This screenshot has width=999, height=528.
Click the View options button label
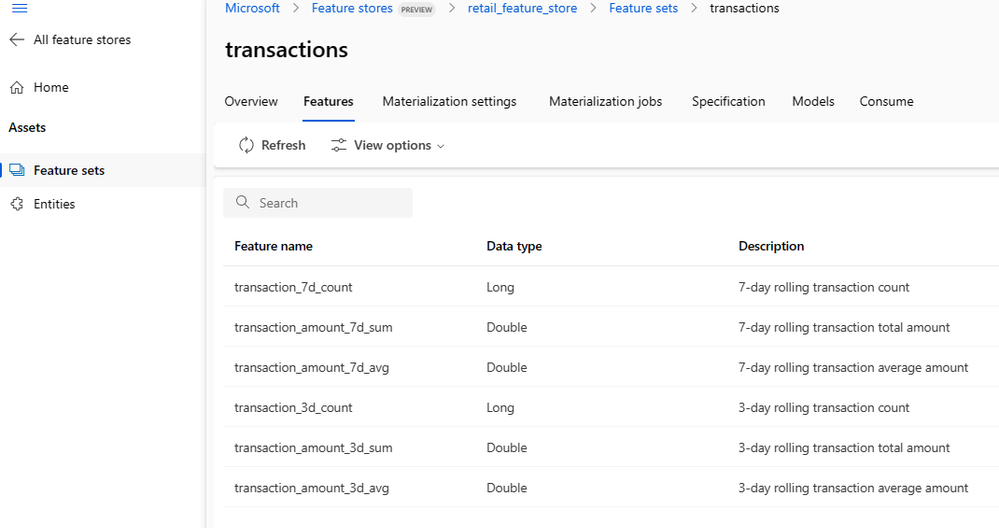[392, 145]
